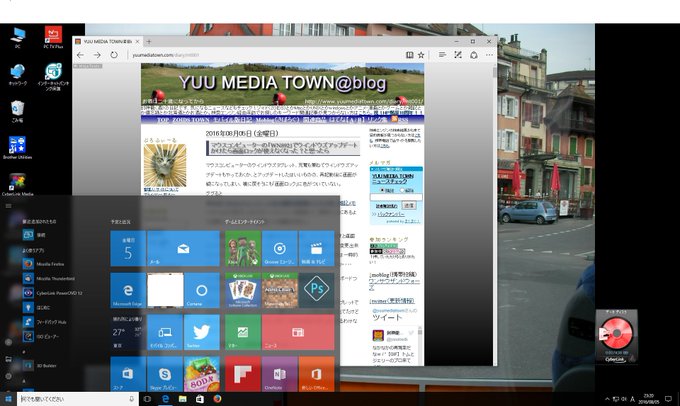Open the PC desktop icon

click(x=17, y=37)
